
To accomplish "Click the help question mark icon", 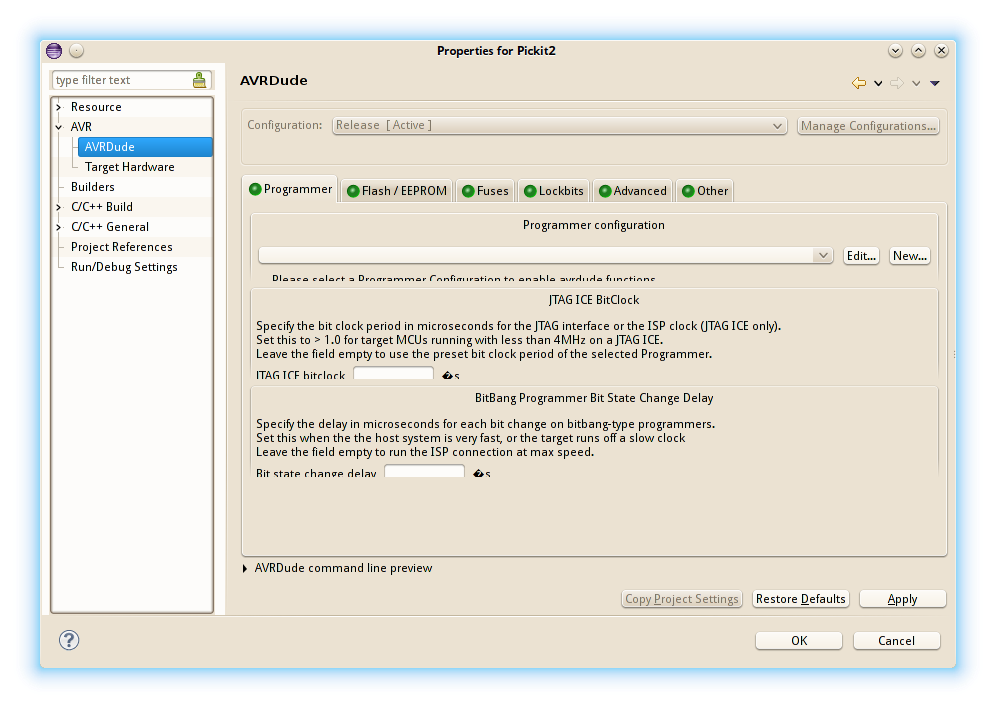I will click(69, 640).
